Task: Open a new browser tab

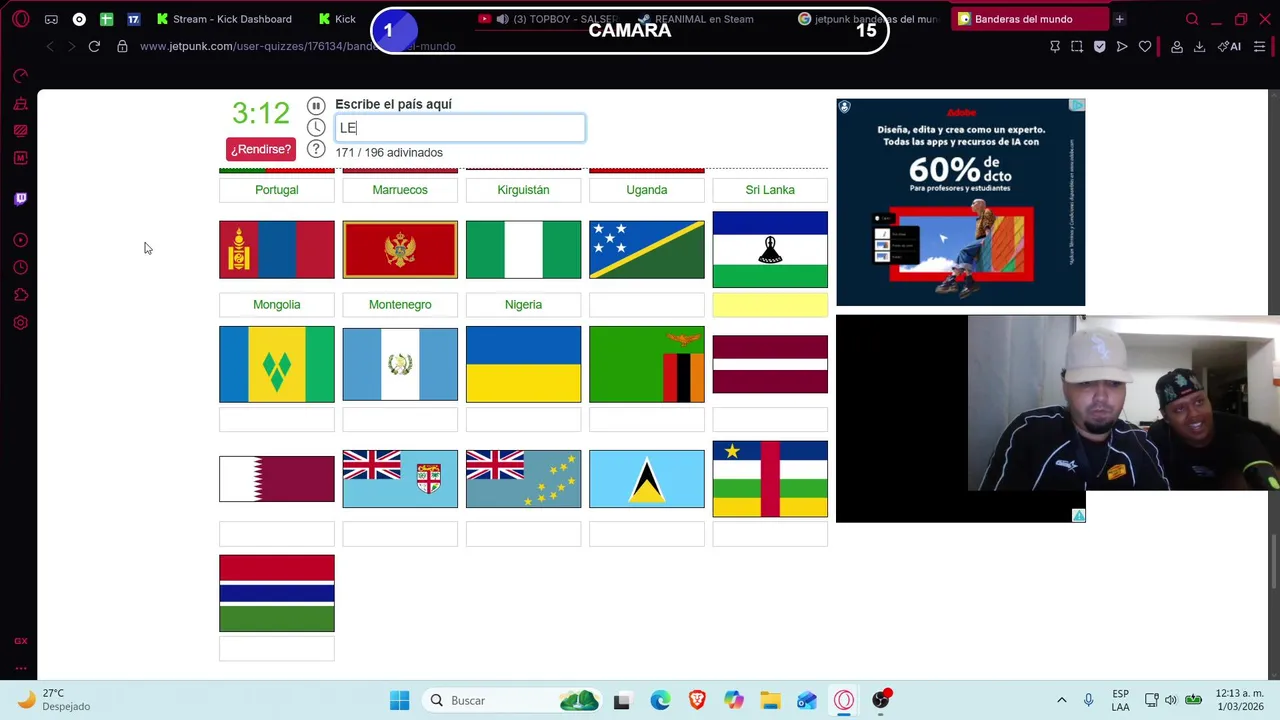Action: click(x=1119, y=19)
